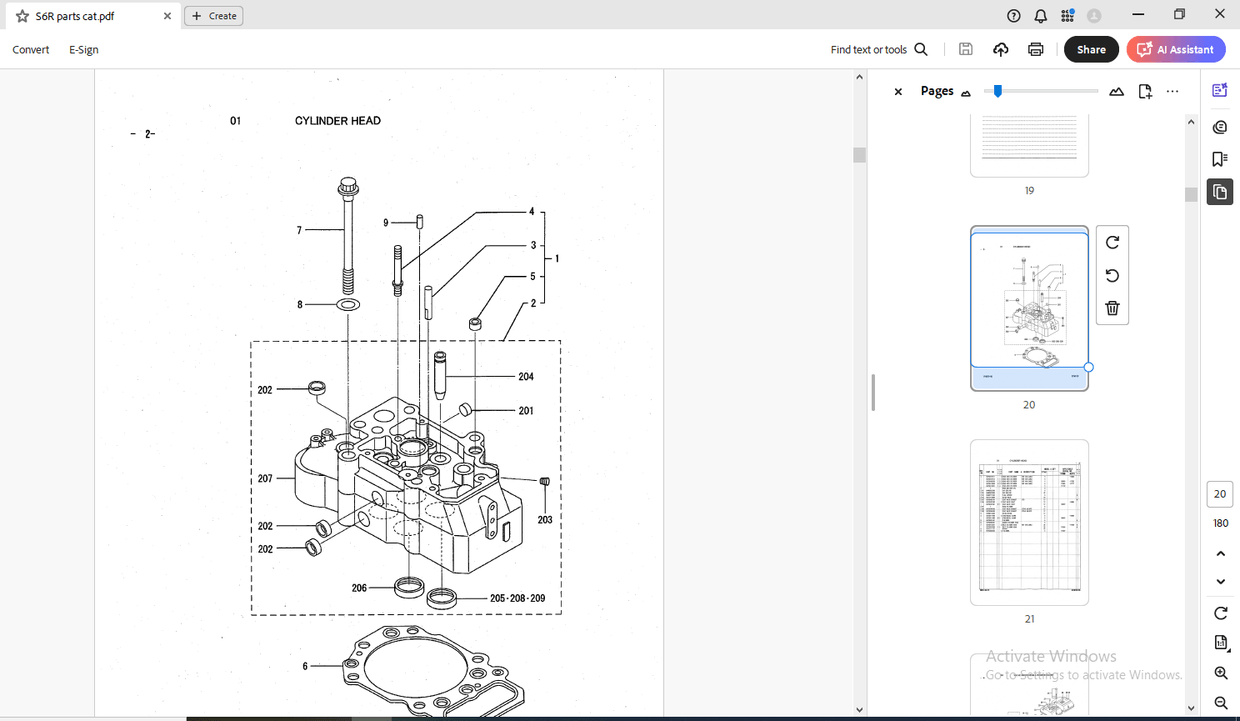Open the Convert menu
The height and width of the screenshot is (721, 1240).
30,49
